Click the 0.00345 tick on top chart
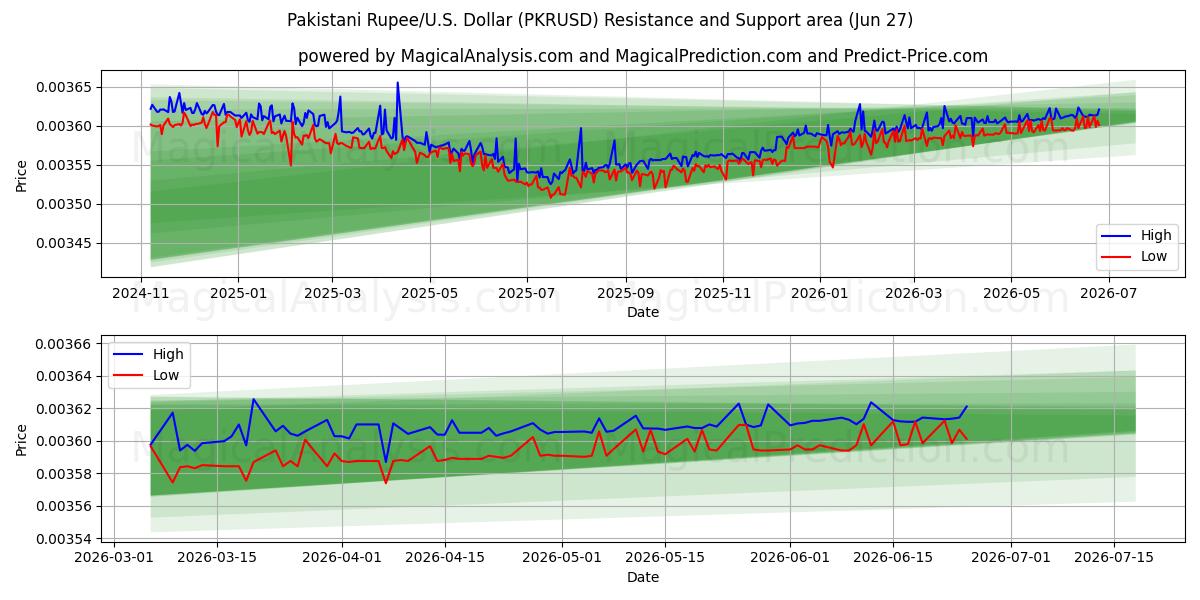Image resolution: width=1200 pixels, height=600 pixels. click(65, 244)
